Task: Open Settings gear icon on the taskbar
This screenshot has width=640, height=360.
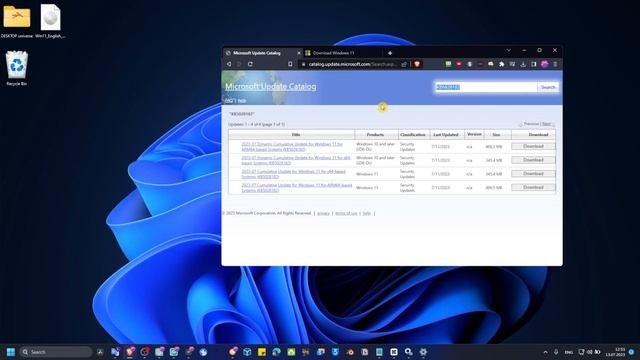Action: (423, 352)
